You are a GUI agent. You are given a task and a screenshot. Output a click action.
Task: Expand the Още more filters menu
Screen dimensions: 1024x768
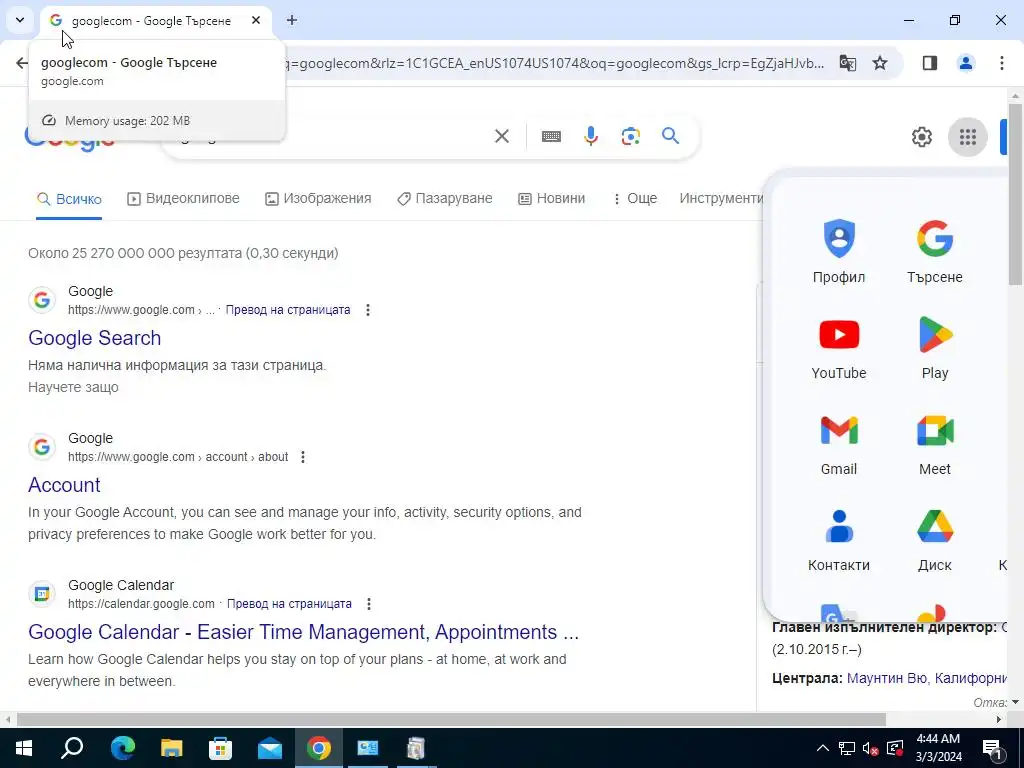pyautogui.click(x=635, y=199)
